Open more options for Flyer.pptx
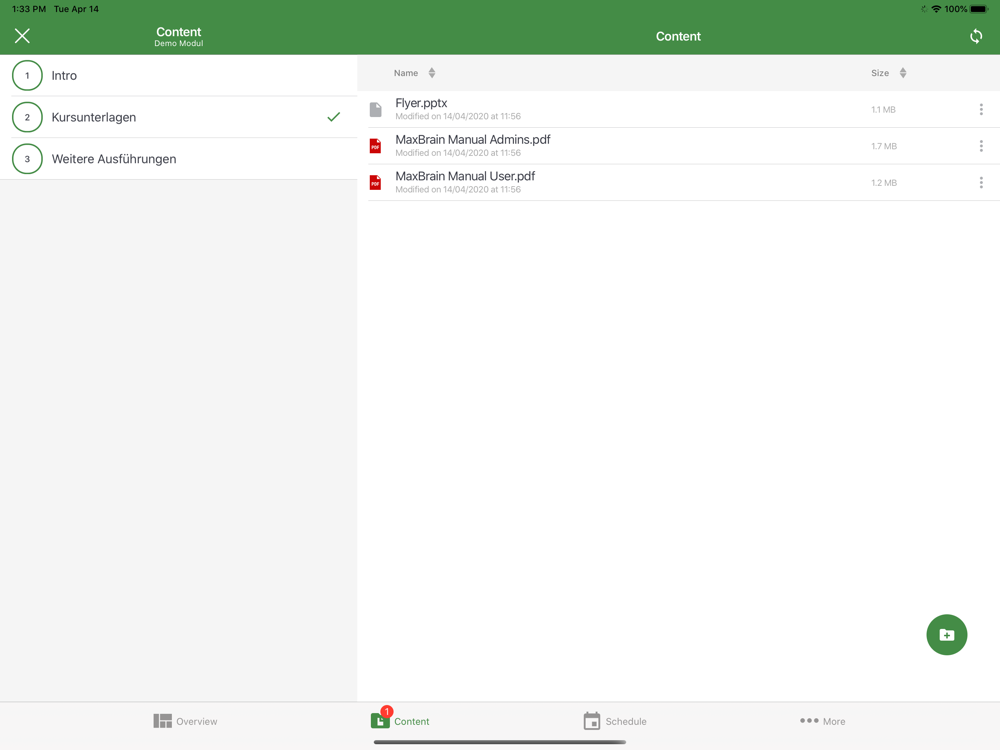Screen dimensions: 1000x750 coord(980,110)
